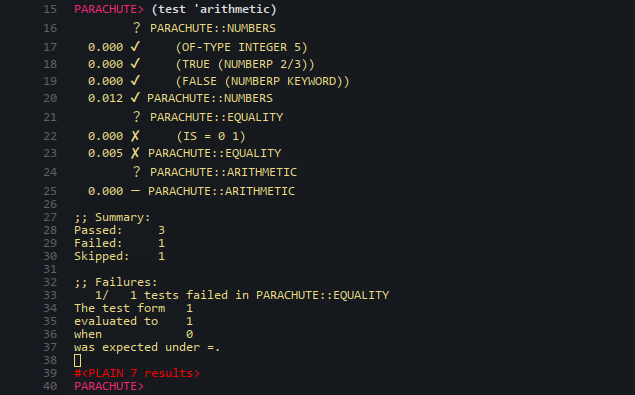Screen dimensions: 635x395
Task: Click the question mark before PARACHUTE::EQUALITY
Action: pyautogui.click(x=136, y=117)
